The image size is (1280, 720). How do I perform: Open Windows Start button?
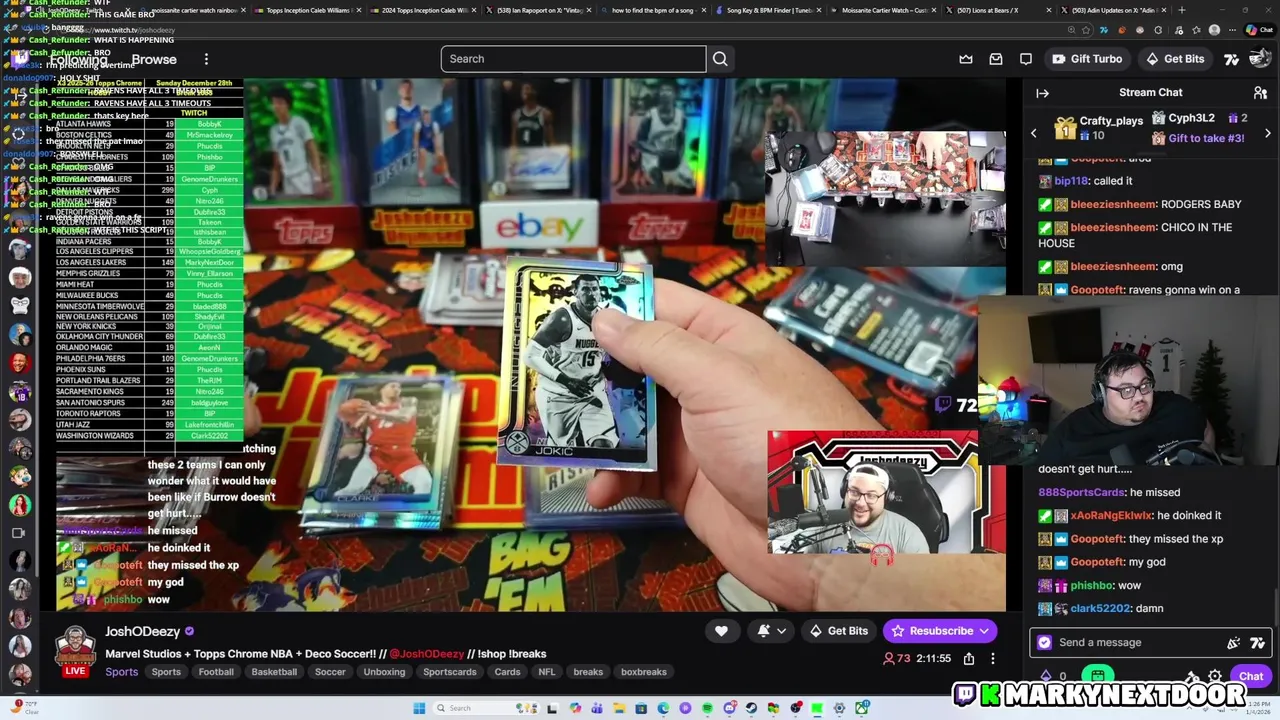[x=419, y=708]
